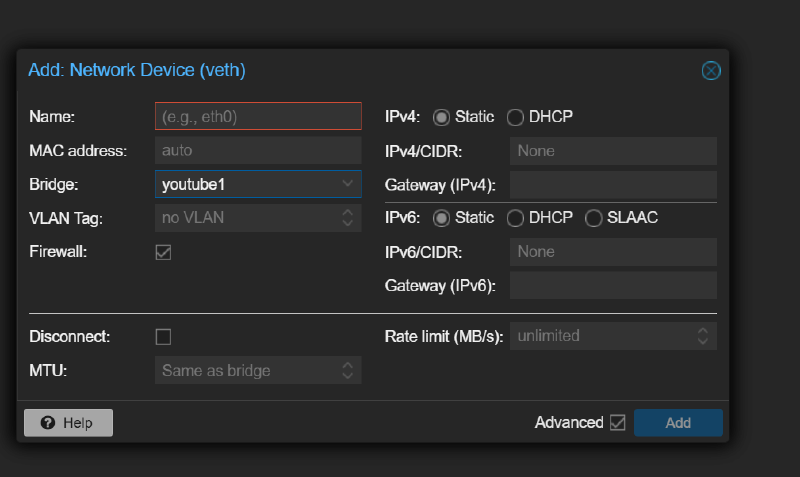Uncheck the Advanced checkbox

(x=617, y=423)
